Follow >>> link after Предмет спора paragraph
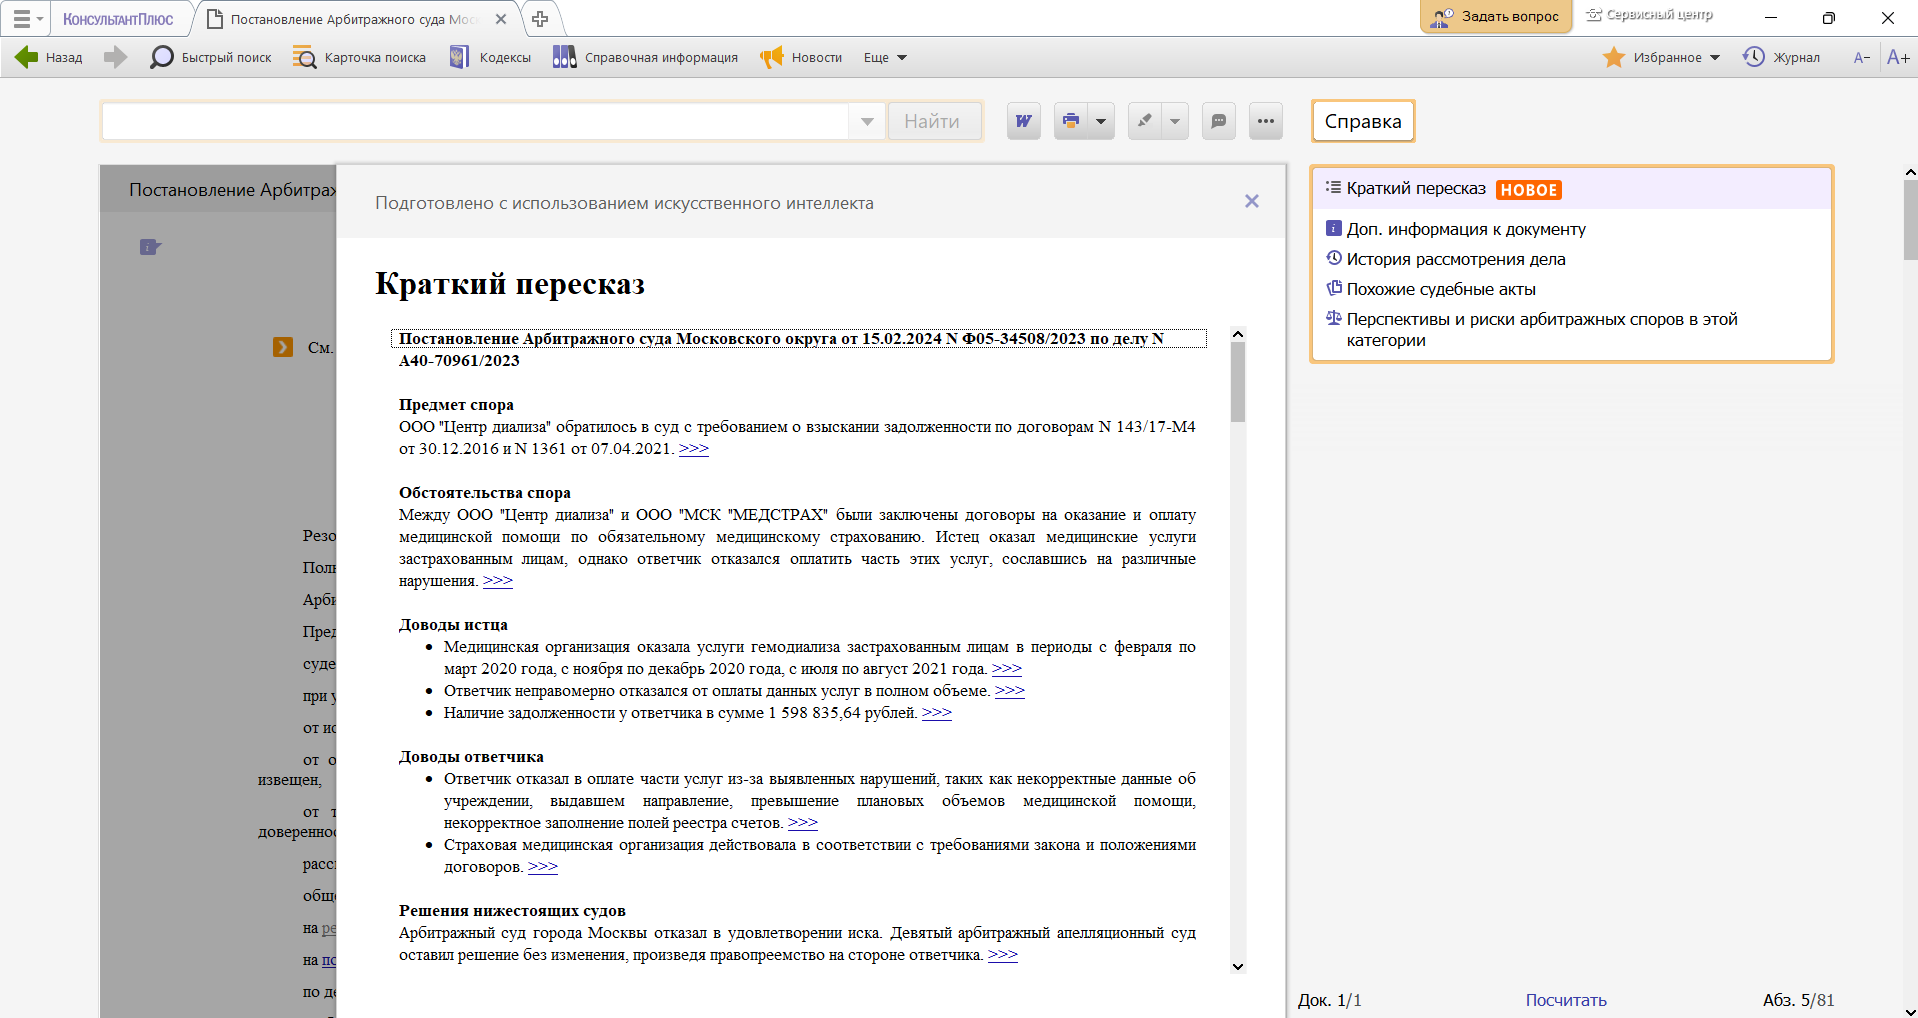 (x=694, y=449)
